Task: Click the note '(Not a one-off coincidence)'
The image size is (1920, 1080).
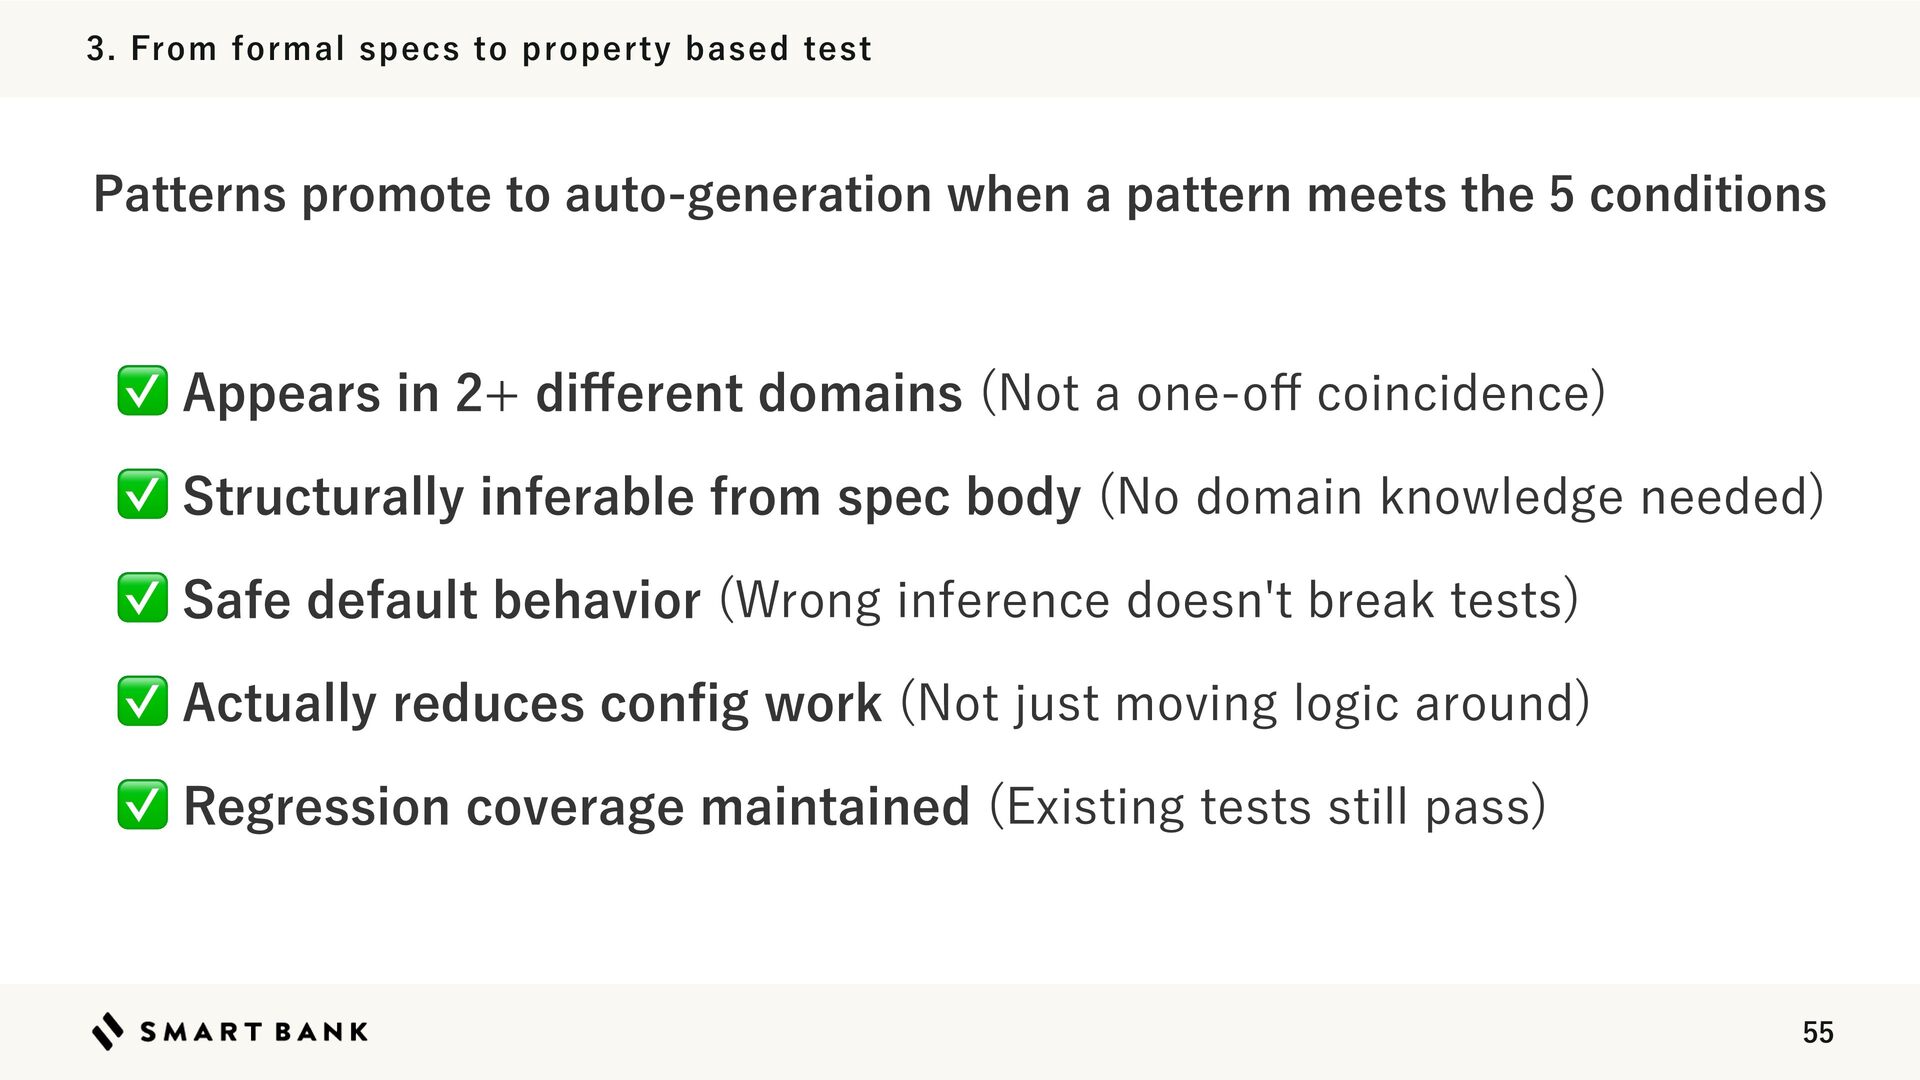Action: 1293,393
